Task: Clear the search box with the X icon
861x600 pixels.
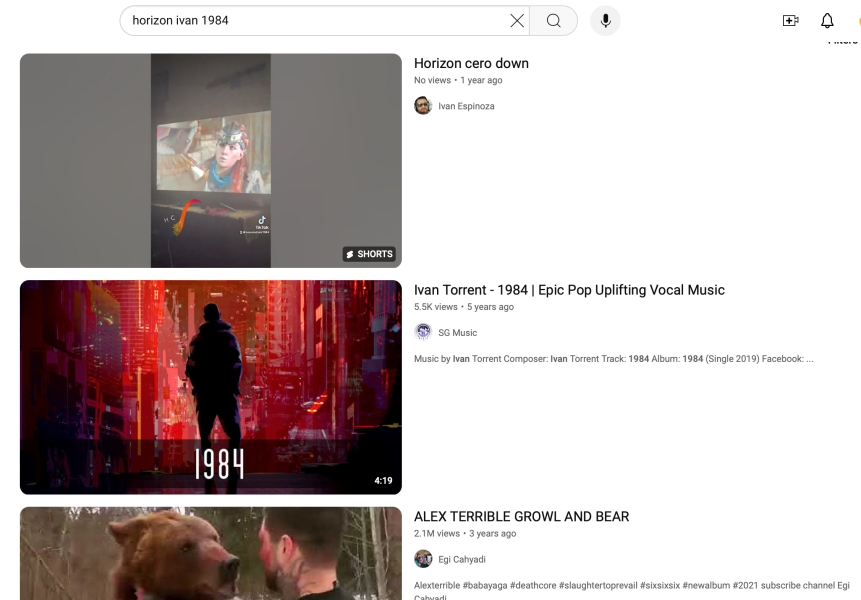Action: click(517, 21)
